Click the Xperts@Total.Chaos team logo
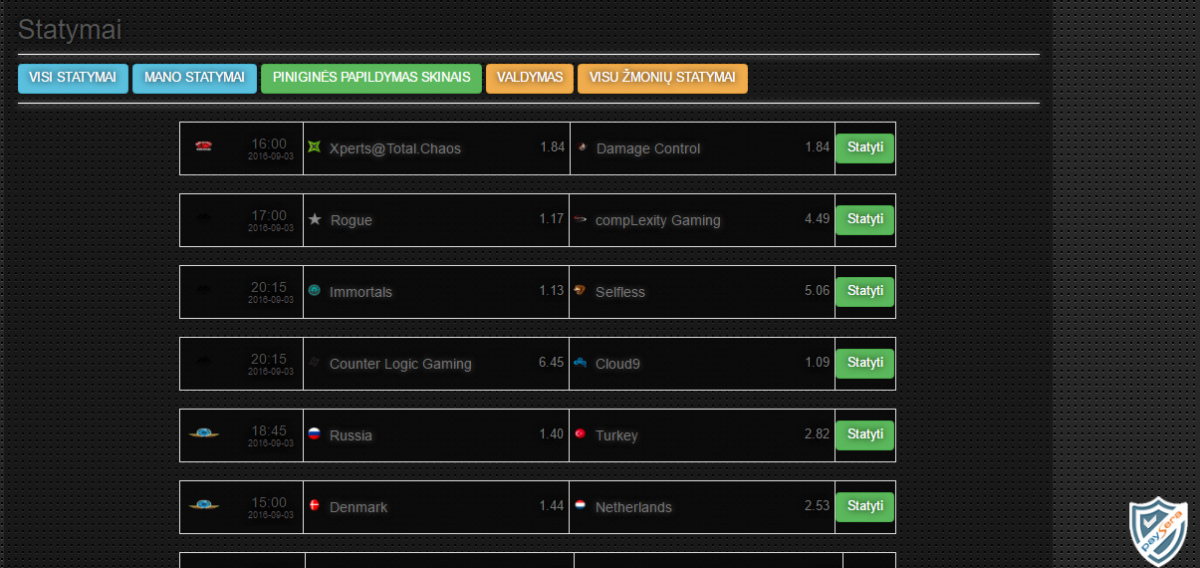1200x568 pixels. click(x=314, y=147)
